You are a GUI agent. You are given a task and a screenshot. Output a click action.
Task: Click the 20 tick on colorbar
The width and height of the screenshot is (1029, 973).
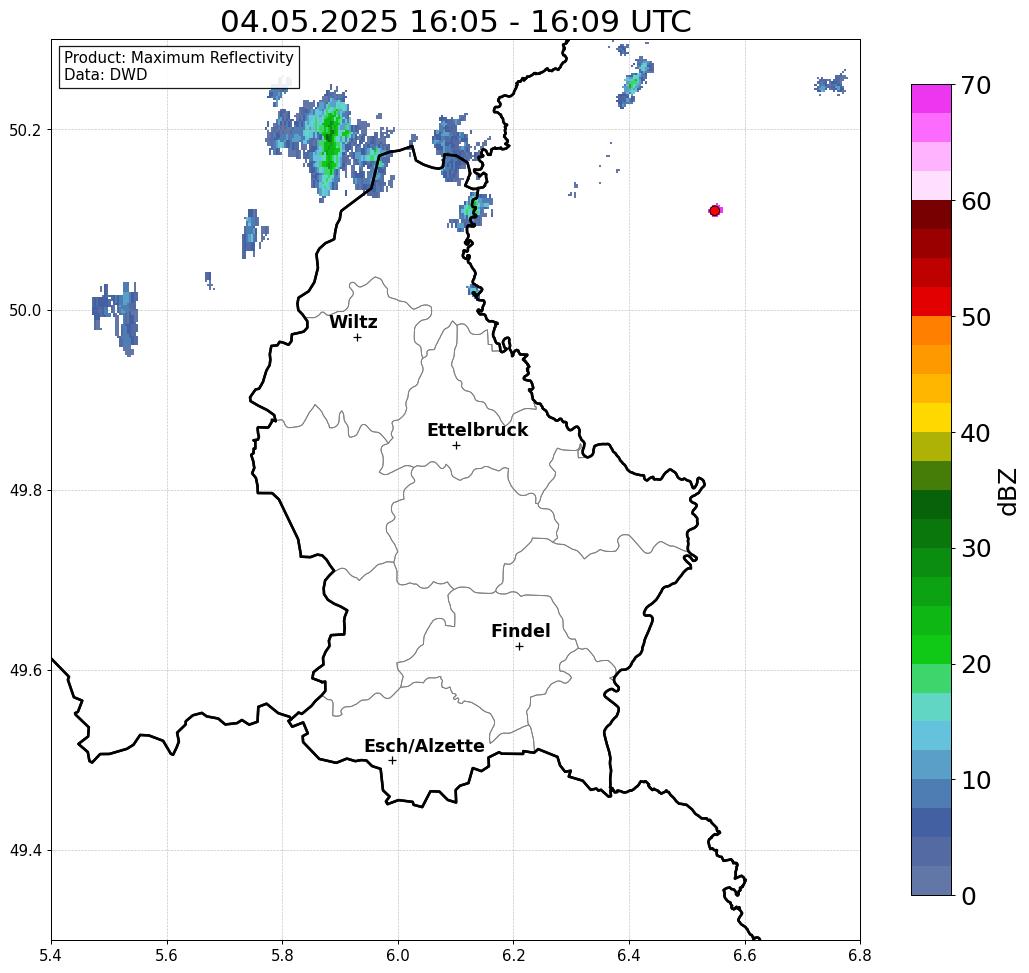tap(976, 664)
